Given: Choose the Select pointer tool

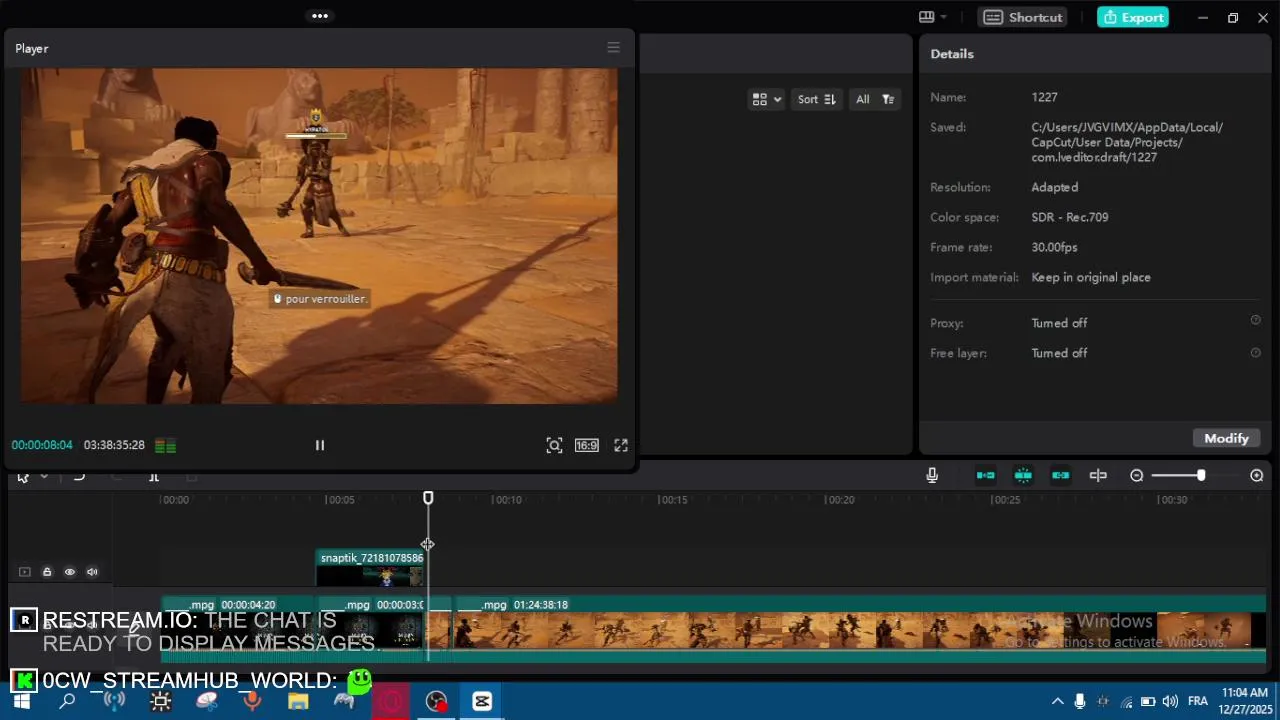Looking at the screenshot, I should tap(24, 477).
